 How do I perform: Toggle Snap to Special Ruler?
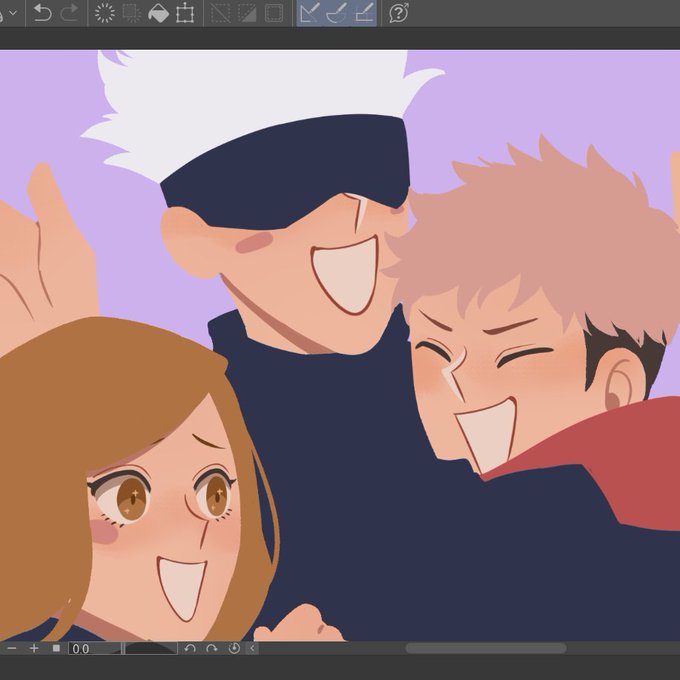337,13
